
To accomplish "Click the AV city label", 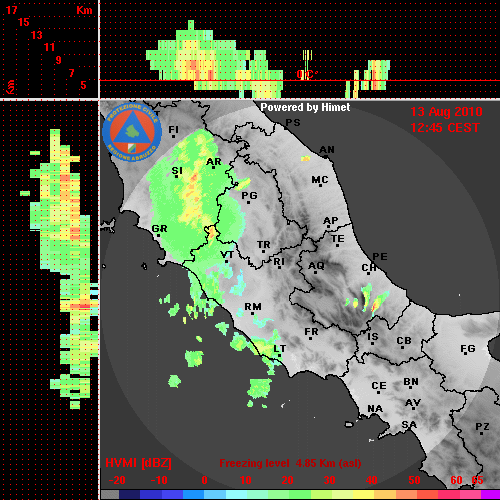I will coord(413,403).
